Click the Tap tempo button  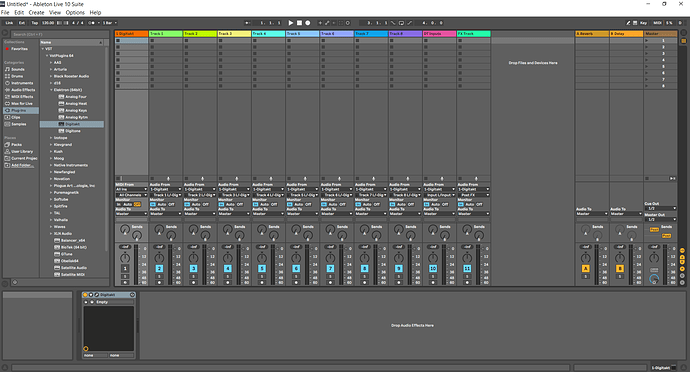pyautogui.click(x=34, y=23)
